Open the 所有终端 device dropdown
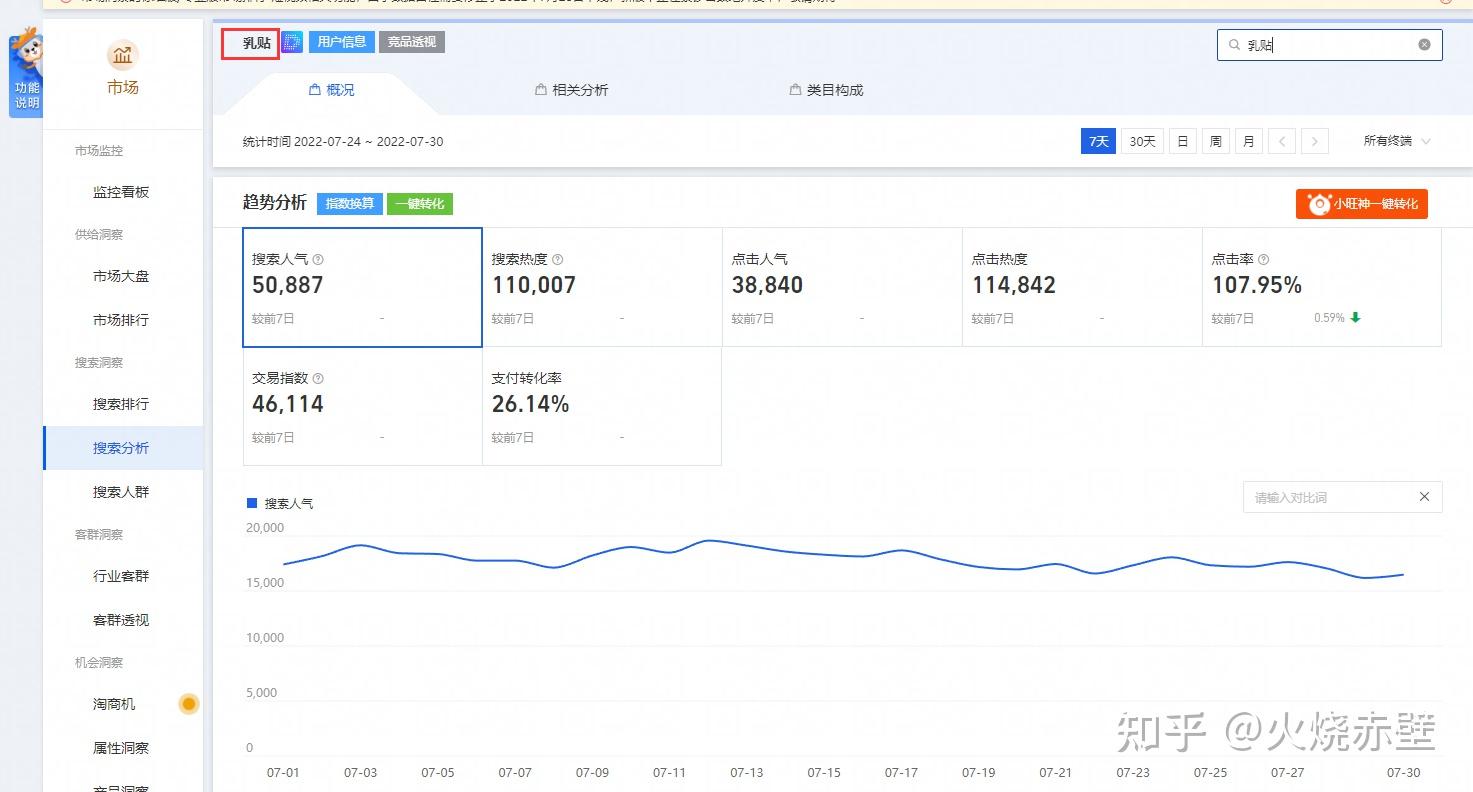Image resolution: width=1473 pixels, height=792 pixels. coord(1397,141)
